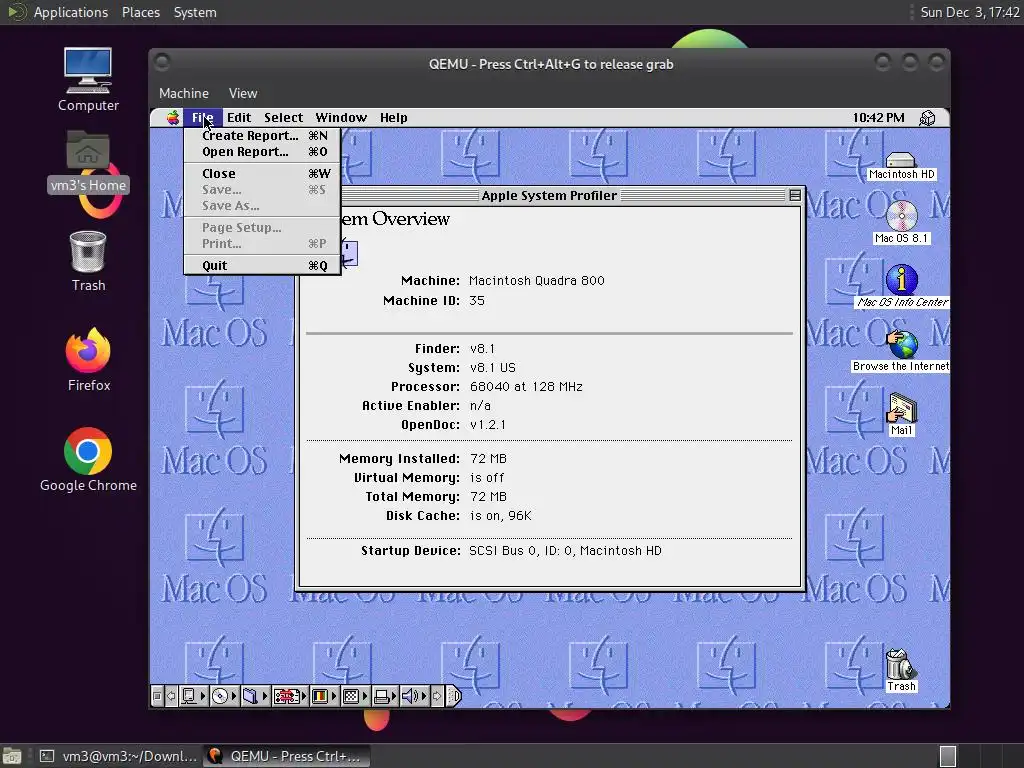The height and width of the screenshot is (768, 1024).
Task: Click the Control Strip close box
Action: (157, 696)
